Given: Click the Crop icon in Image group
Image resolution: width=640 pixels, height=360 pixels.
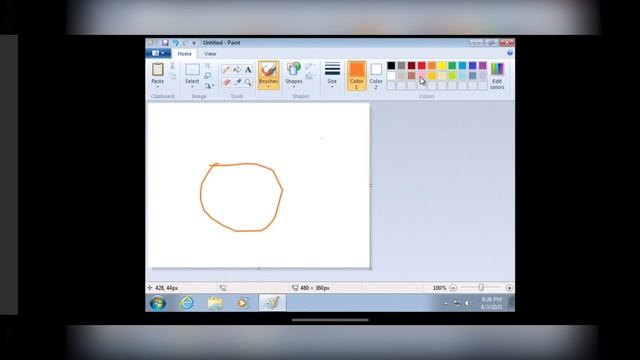Looking at the screenshot, I should 208,66.
